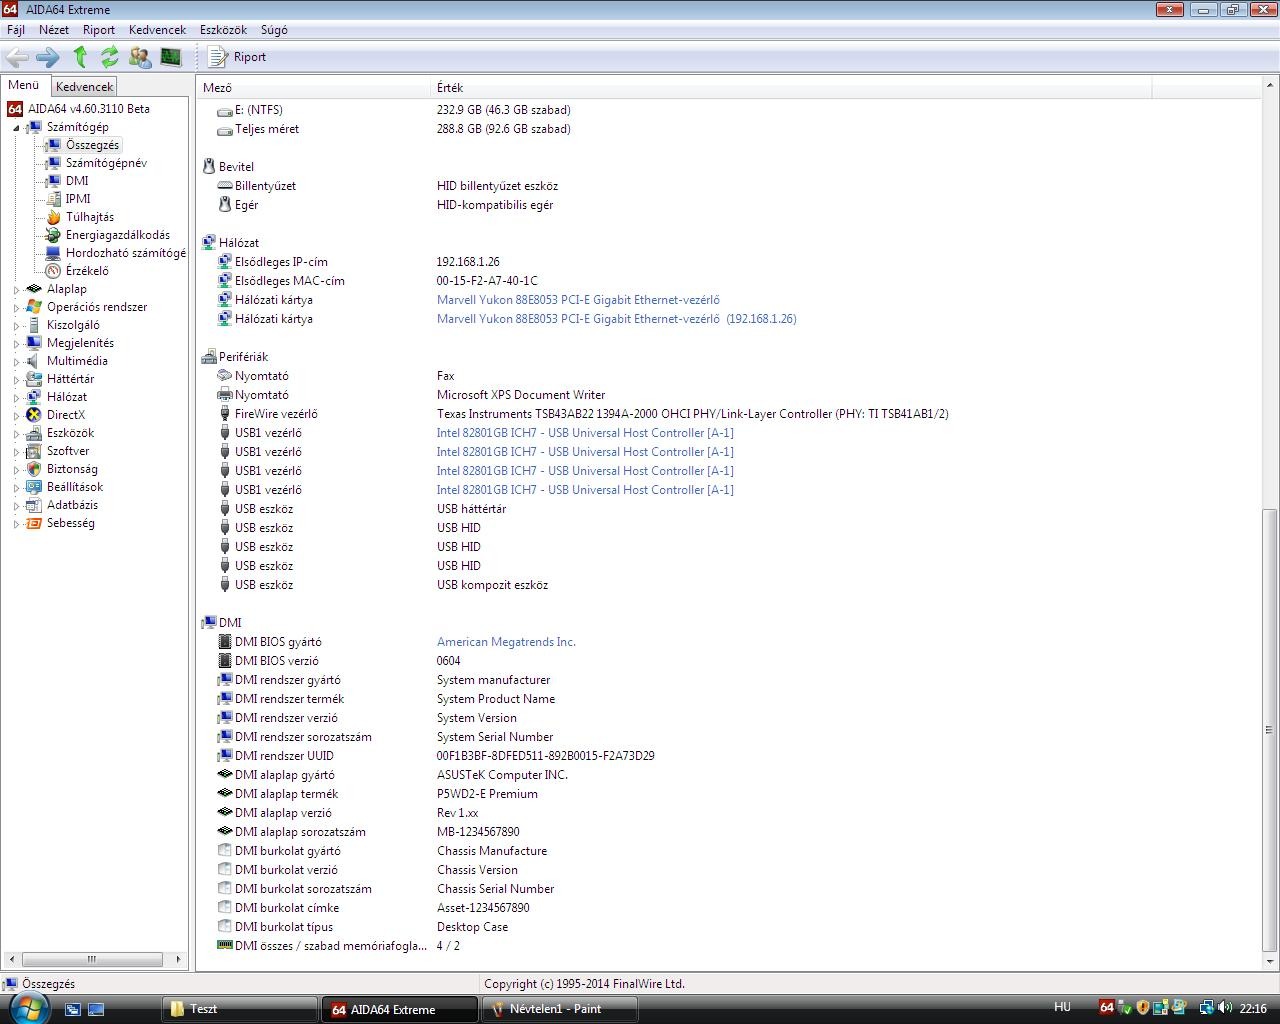Open the Súgó menu
Viewport: 1280px width, 1024px height.
pos(274,30)
